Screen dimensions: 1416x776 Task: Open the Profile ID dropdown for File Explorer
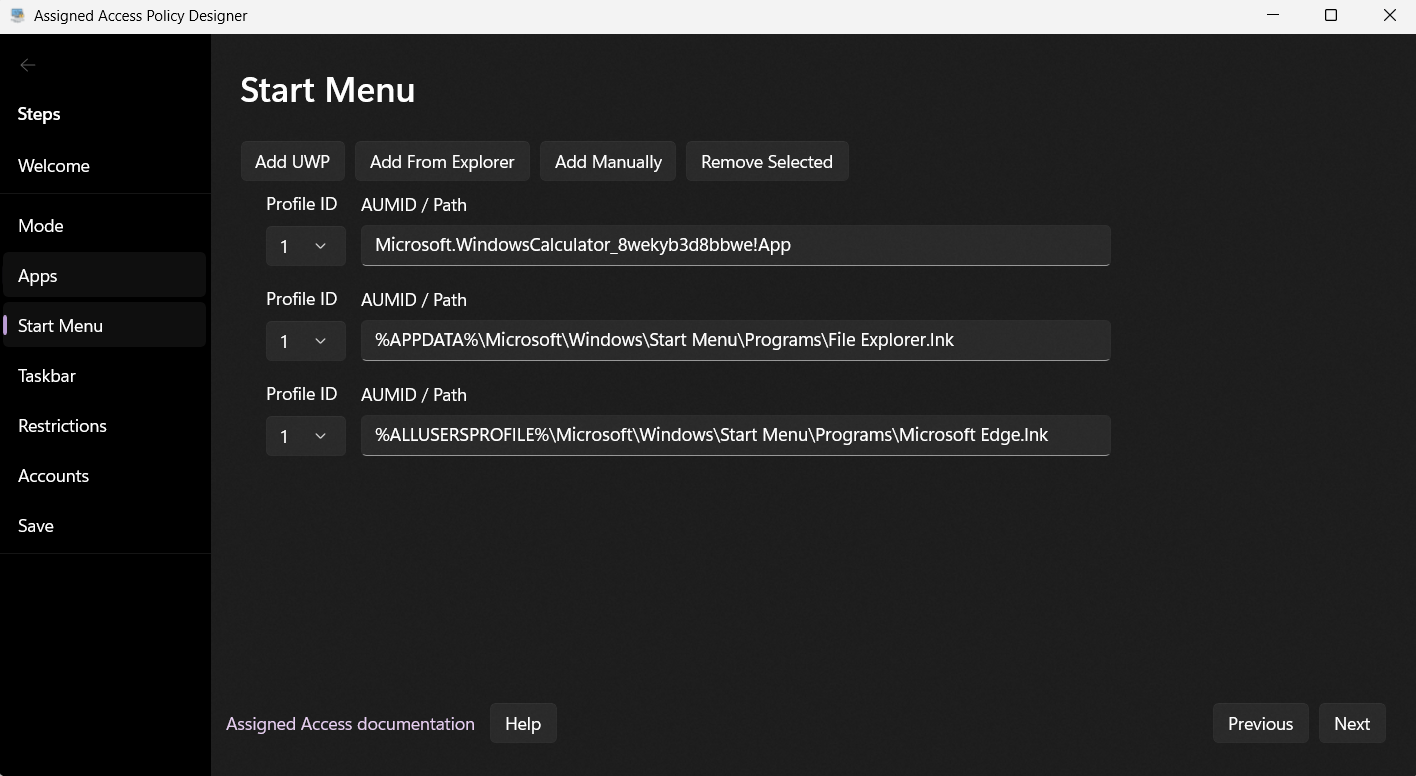pos(305,340)
